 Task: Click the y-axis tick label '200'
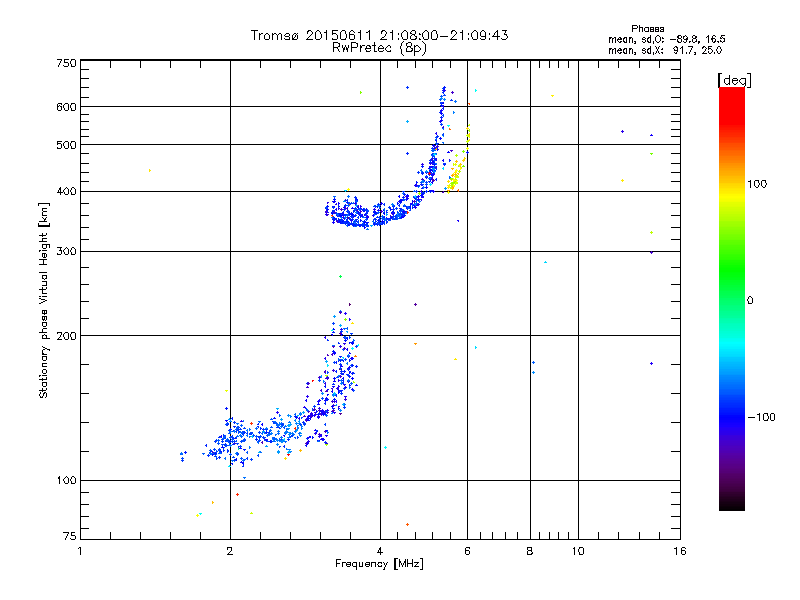tap(66, 336)
